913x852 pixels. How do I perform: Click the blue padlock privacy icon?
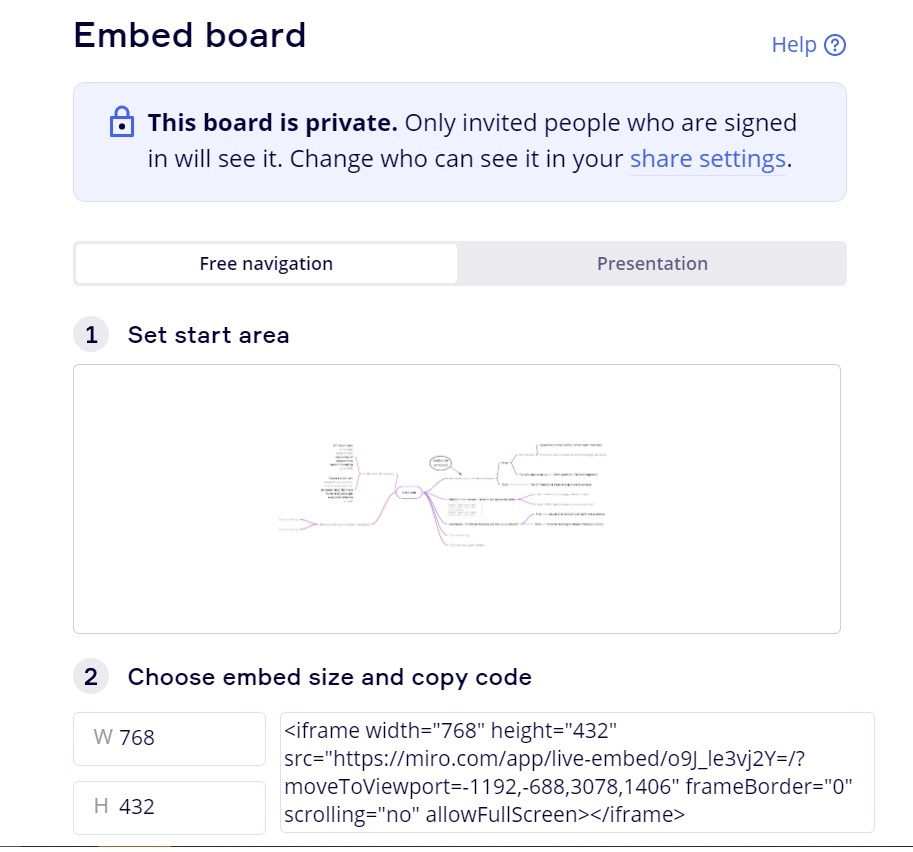pos(122,122)
